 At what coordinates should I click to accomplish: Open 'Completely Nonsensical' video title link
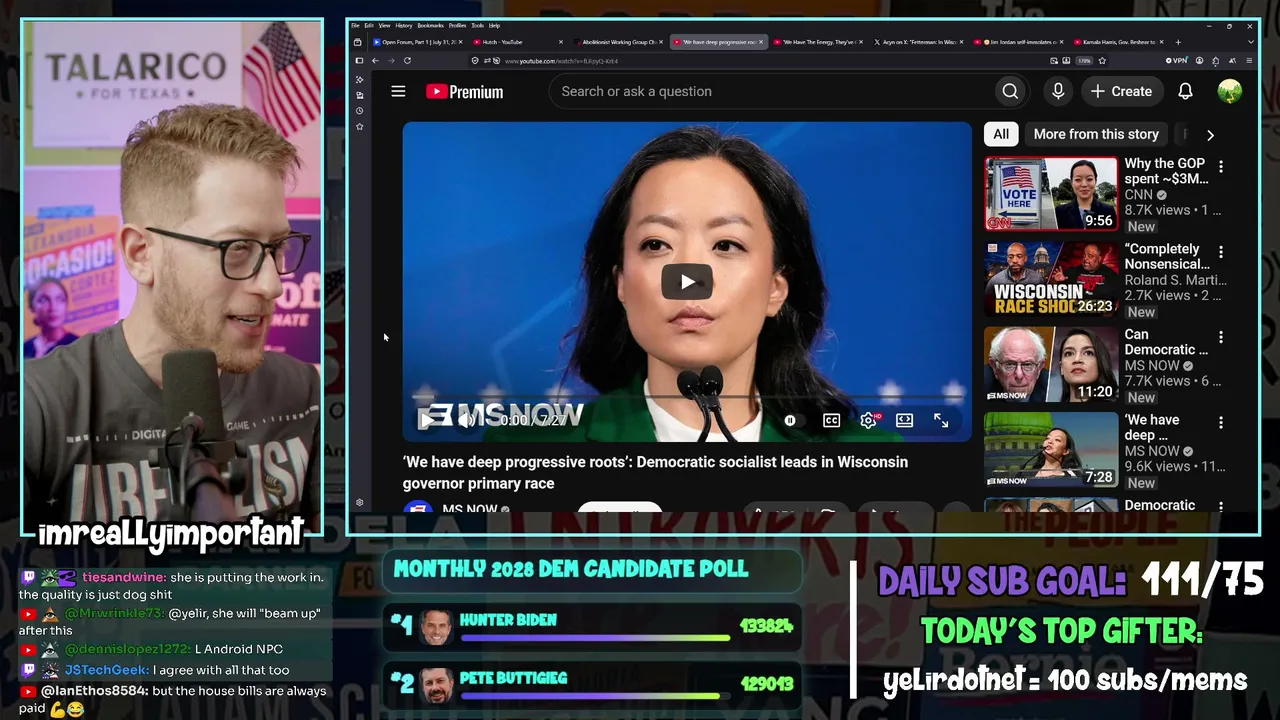point(1166,256)
